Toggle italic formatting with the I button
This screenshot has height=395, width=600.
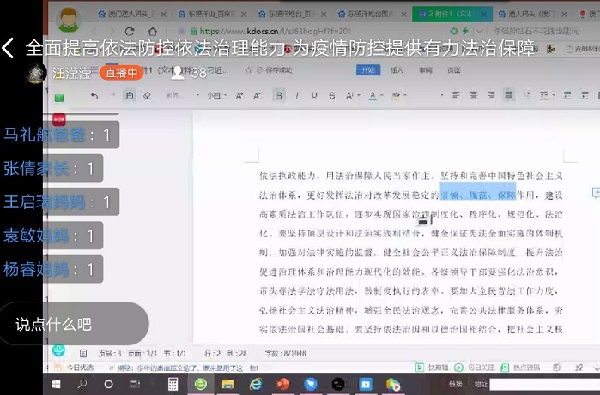(x=297, y=96)
